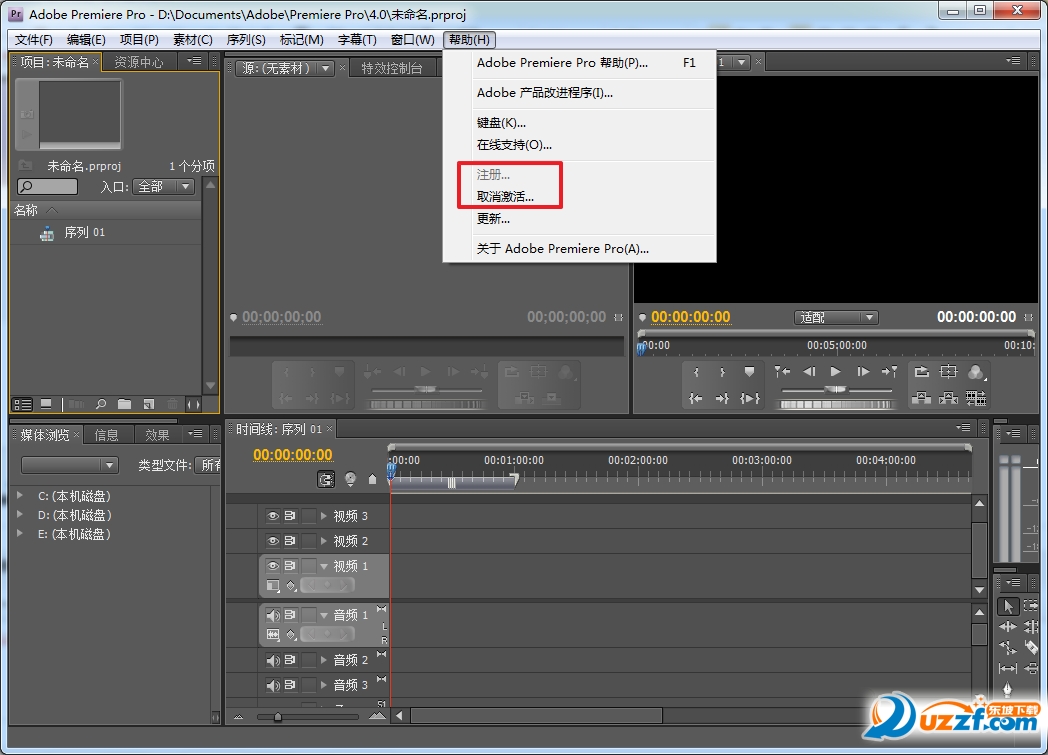The width and height of the screenshot is (1048, 755).
Task: Choose 关于 Adobe Premiere Pro(A)...
Action: click(x=563, y=249)
